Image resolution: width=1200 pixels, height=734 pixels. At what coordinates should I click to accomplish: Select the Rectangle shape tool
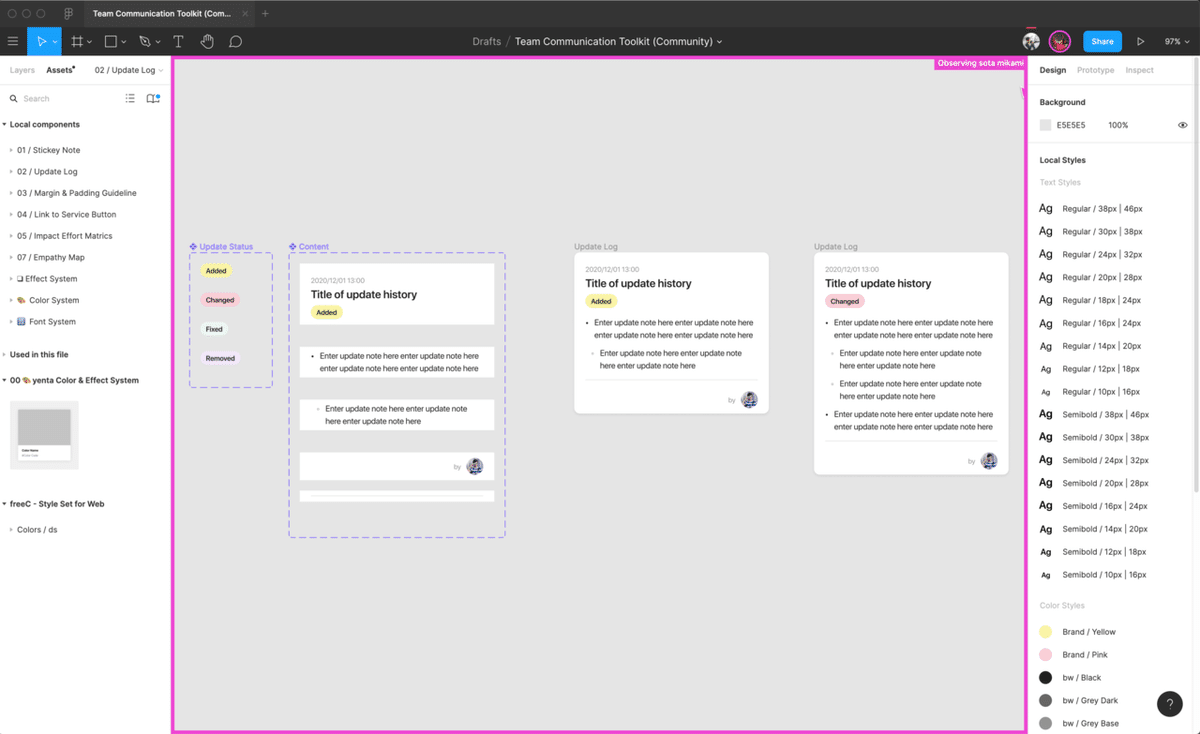(x=111, y=41)
